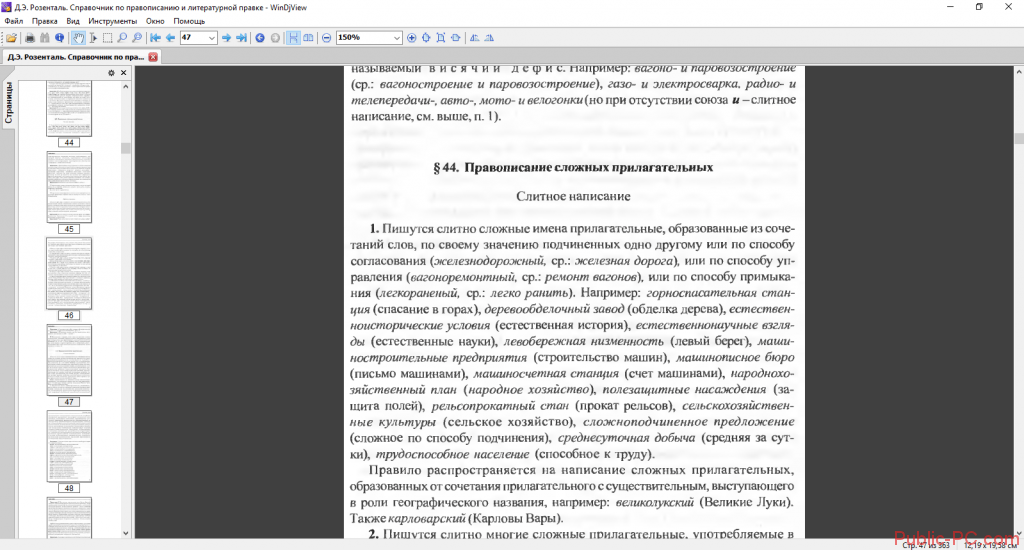Click the Actual size zoom icon
Viewport: 1024px width, 550px height.
click(x=455, y=38)
